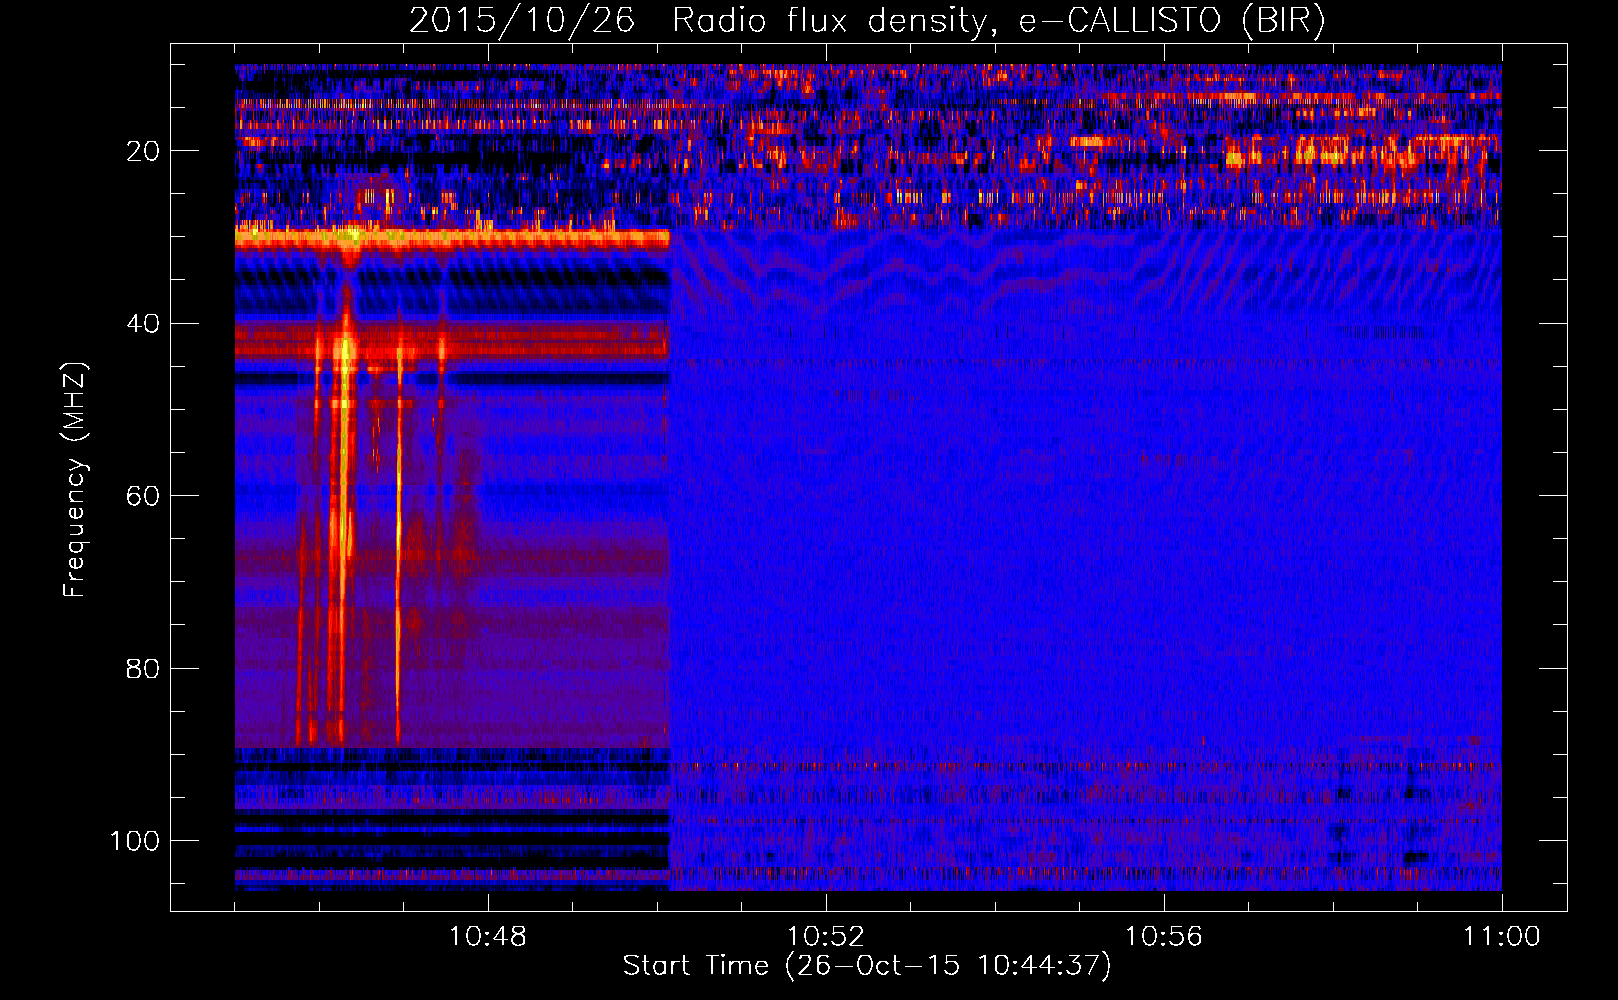The image size is (1618, 1000).
Task: Click the y-axis tick label 80
Action: (143, 668)
